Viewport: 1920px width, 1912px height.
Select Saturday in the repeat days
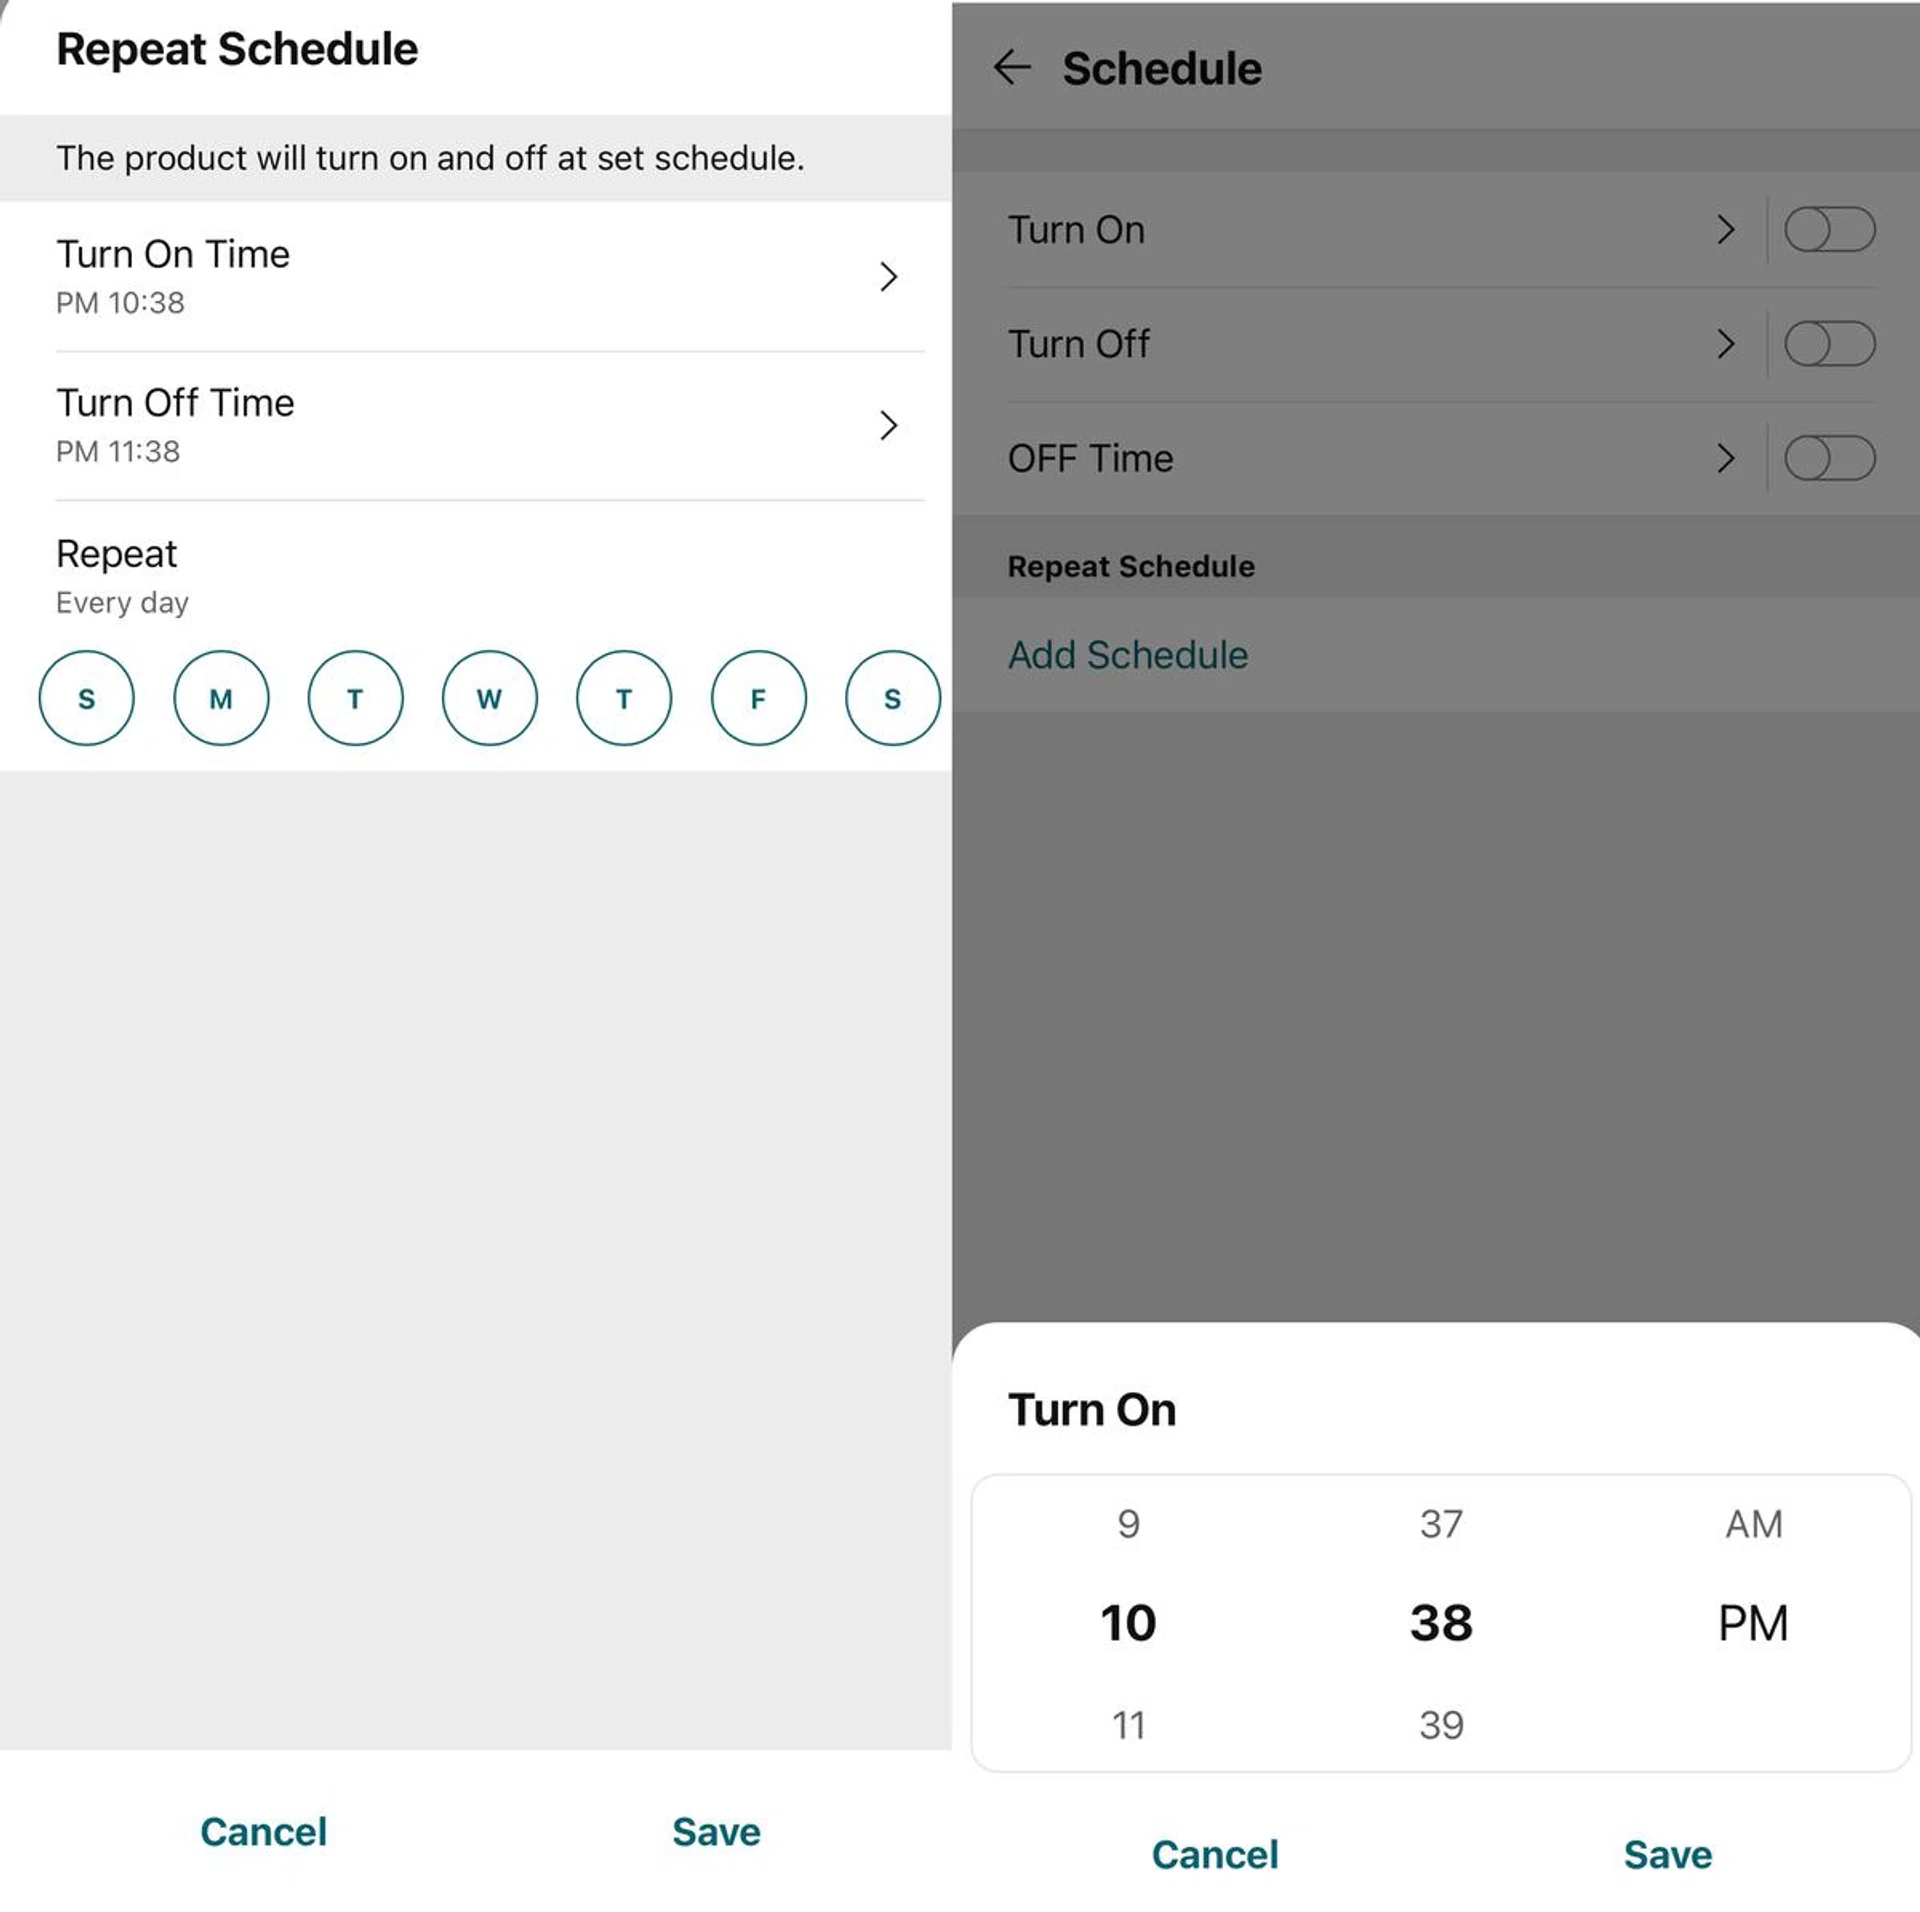pos(891,698)
